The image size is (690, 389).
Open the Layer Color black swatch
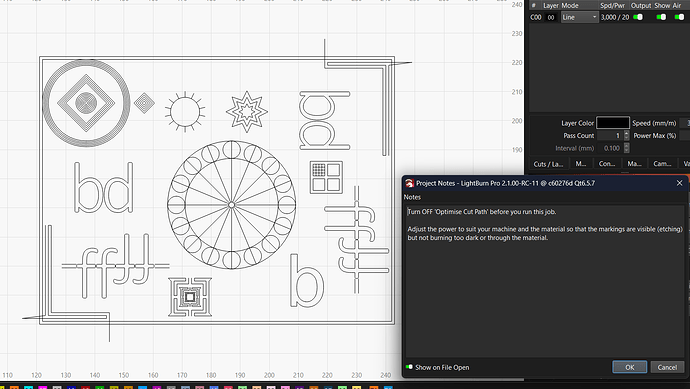tap(613, 123)
